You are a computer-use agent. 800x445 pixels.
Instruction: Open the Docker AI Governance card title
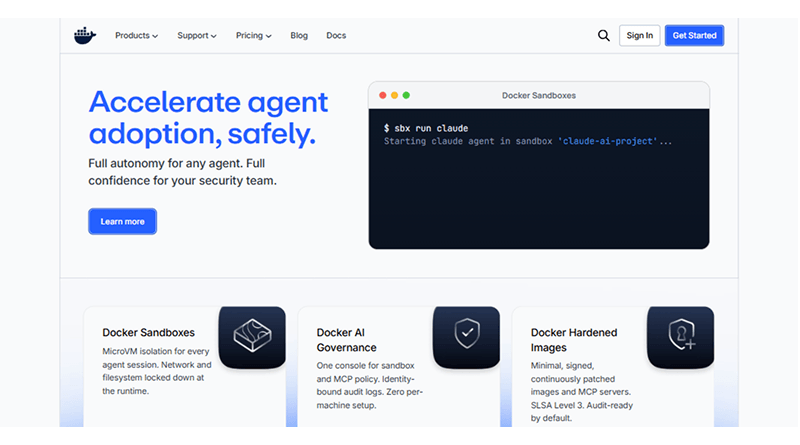point(346,340)
